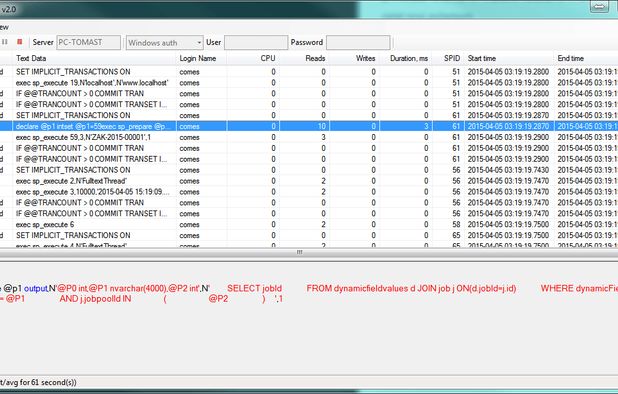Click the Password input field
This screenshot has height=394, width=618.
pyautogui.click(x=358, y=43)
